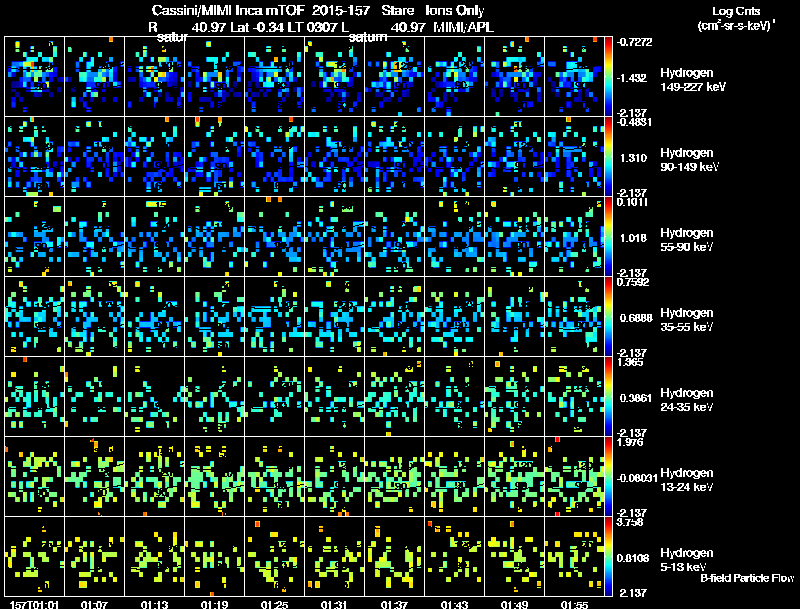Viewport: 800px width, 609px height.
Task: Open the 01:25 panel of Hydrogen 35-55 keV
Action: click(x=274, y=317)
